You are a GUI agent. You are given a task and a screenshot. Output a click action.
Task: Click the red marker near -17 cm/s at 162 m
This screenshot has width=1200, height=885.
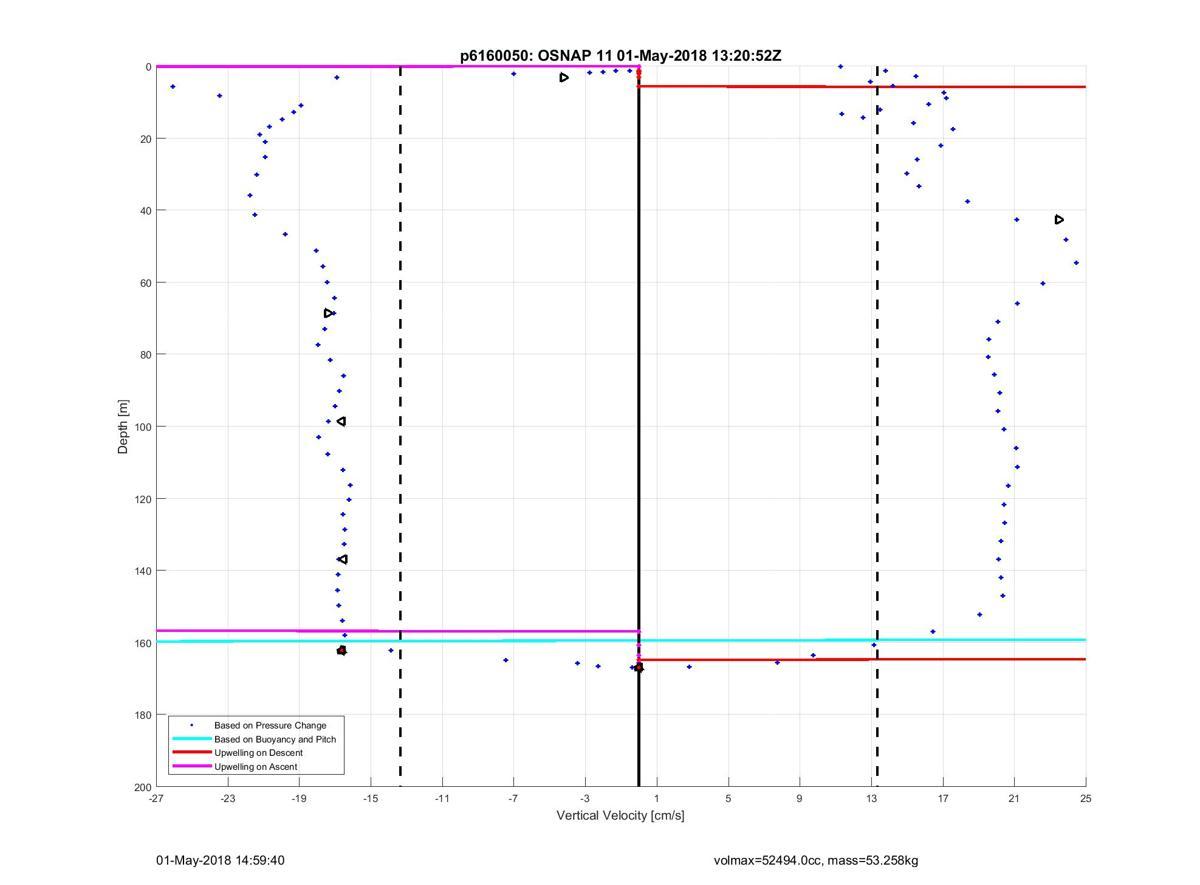point(342,651)
